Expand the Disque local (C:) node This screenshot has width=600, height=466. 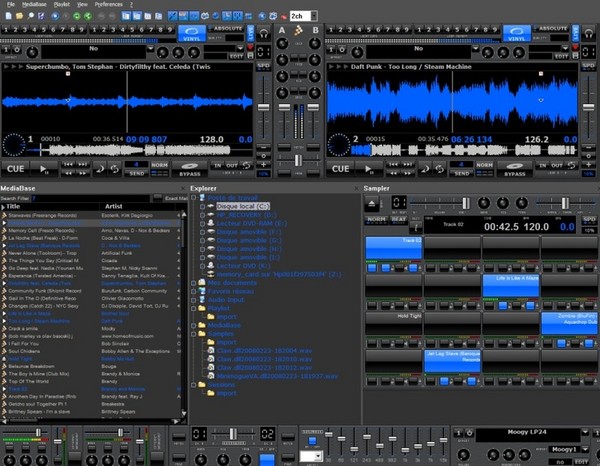202,207
